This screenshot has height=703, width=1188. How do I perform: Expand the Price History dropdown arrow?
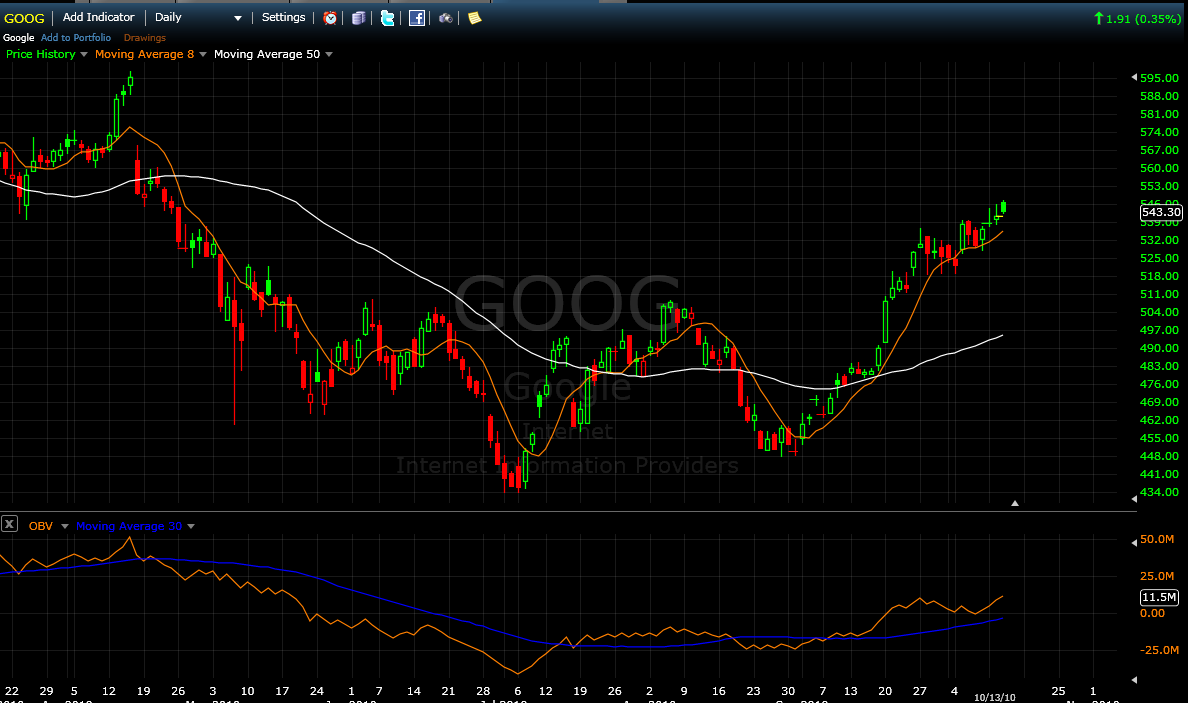pyautogui.click(x=83, y=55)
